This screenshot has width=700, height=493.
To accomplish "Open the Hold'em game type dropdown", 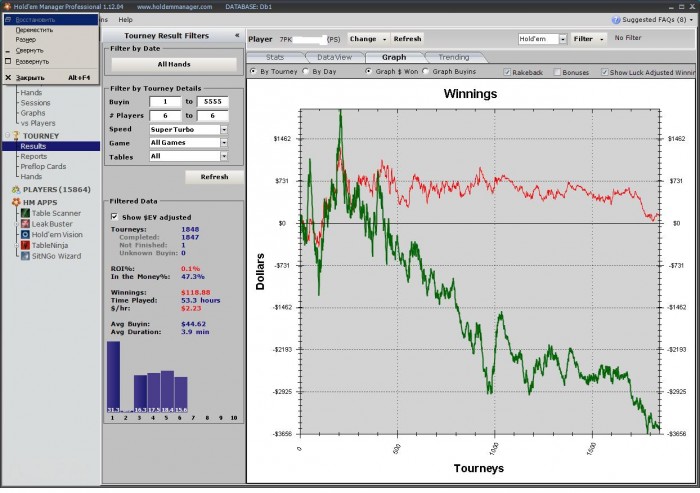I will (x=563, y=39).
